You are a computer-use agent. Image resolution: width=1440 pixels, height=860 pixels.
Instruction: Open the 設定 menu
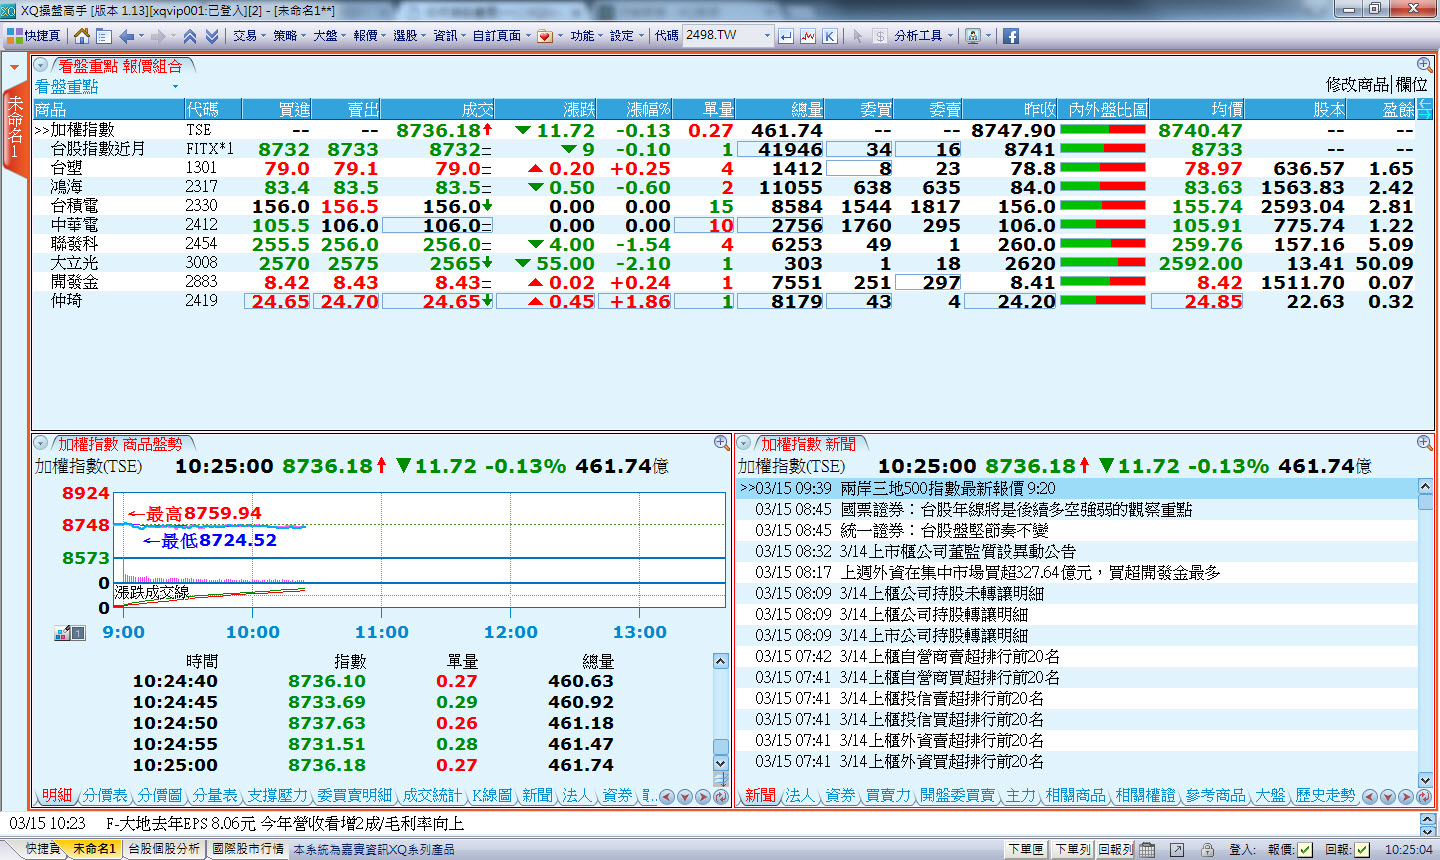pyautogui.click(x=627, y=36)
